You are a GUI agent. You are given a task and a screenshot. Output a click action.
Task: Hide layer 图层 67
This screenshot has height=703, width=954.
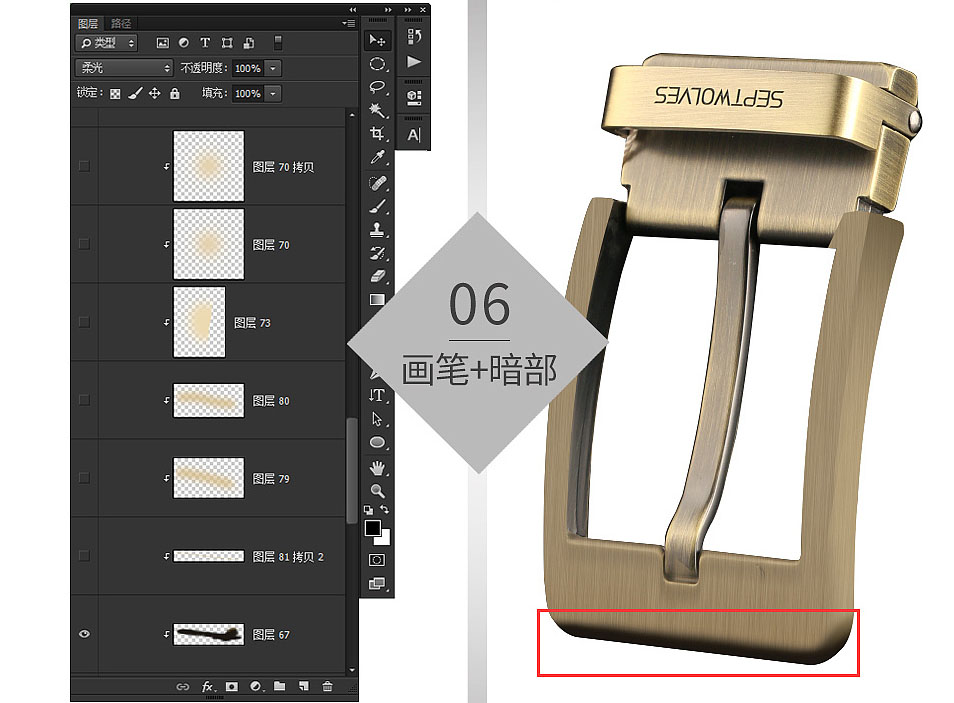[x=85, y=634]
